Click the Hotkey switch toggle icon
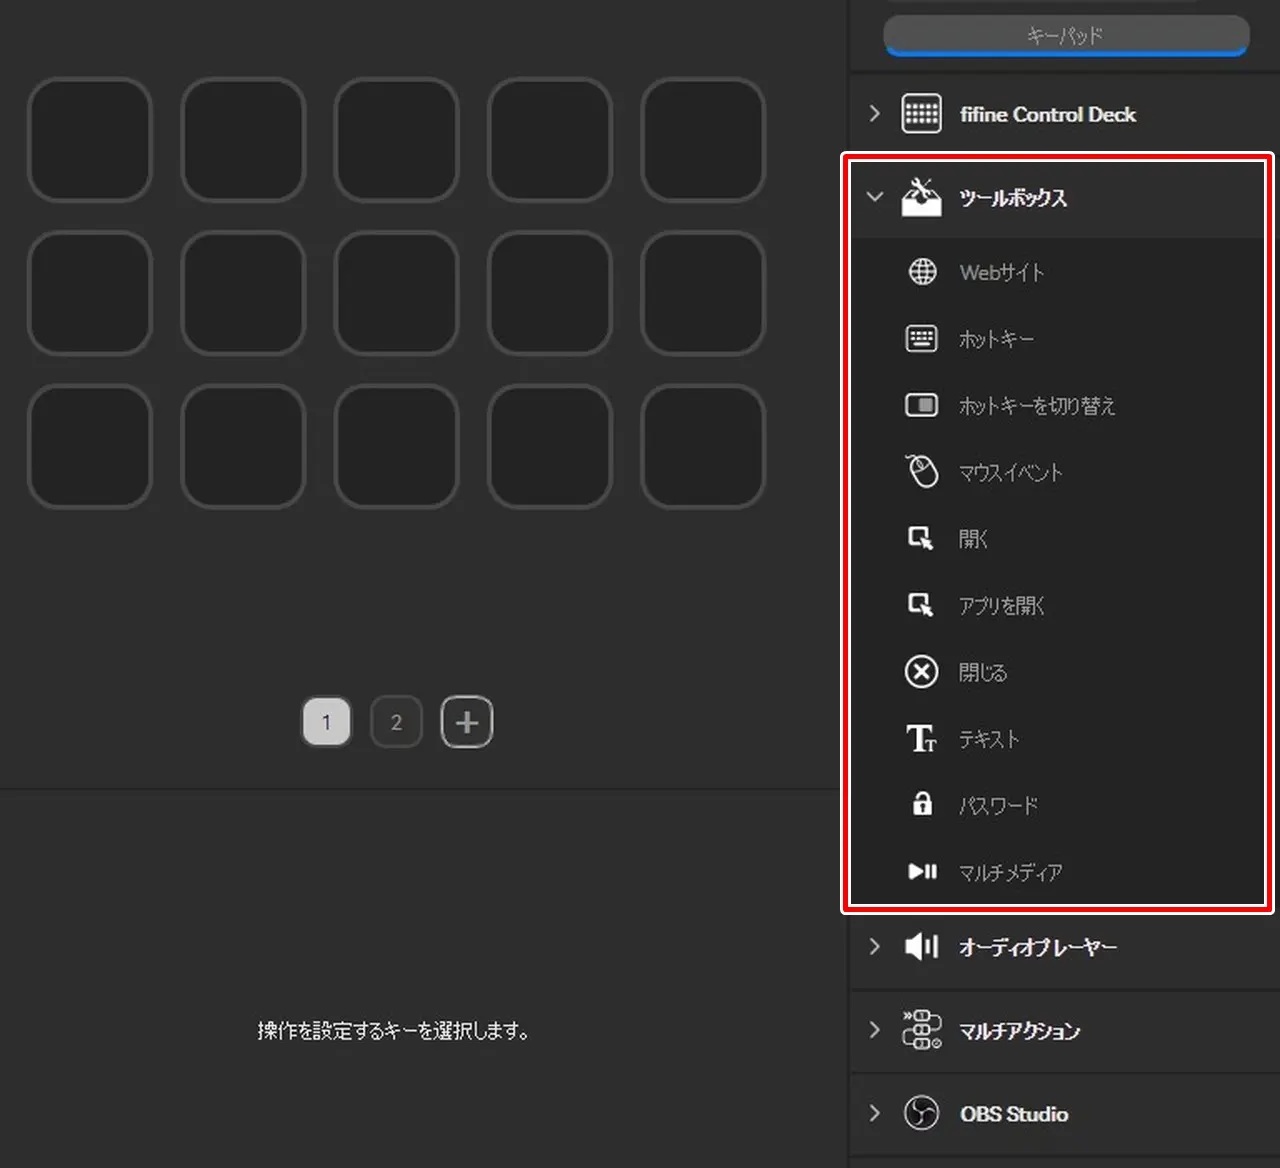This screenshot has width=1280, height=1168. pyautogui.click(x=921, y=405)
